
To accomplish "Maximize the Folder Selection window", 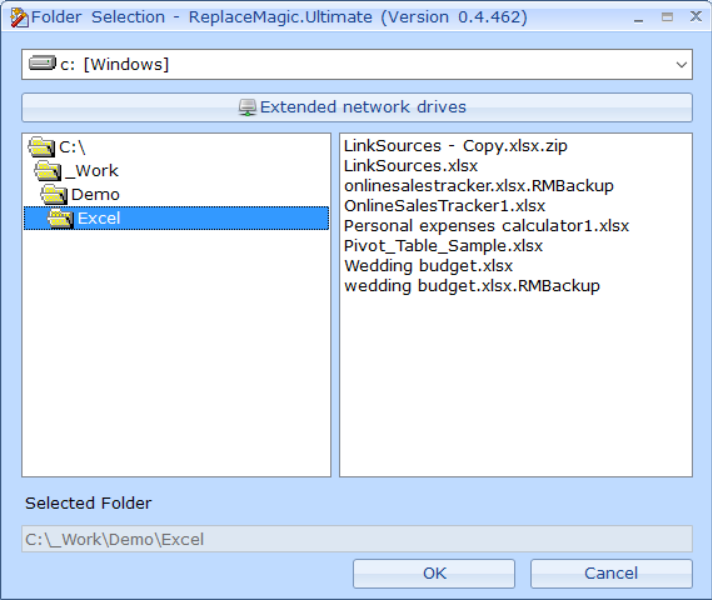I will pos(667,17).
